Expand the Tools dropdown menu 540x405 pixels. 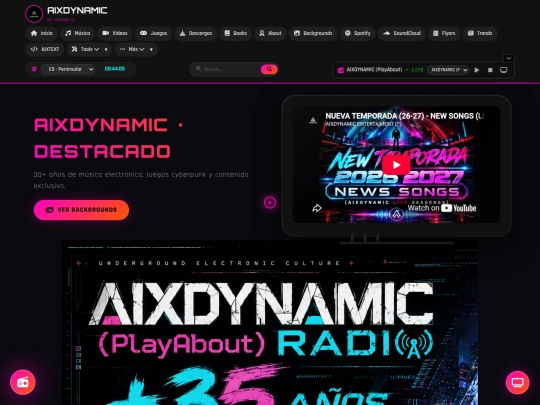pyautogui.click(x=86, y=49)
